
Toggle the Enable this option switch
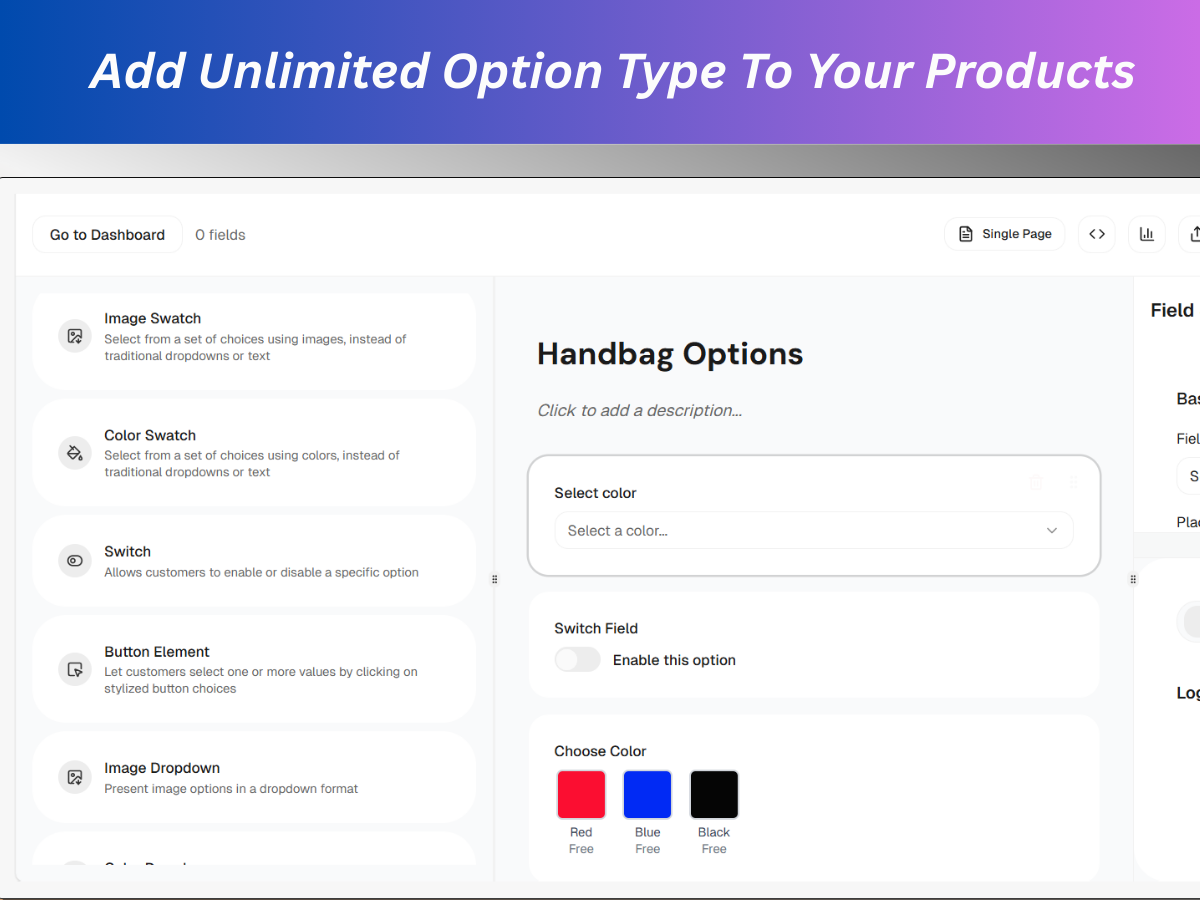coord(578,660)
